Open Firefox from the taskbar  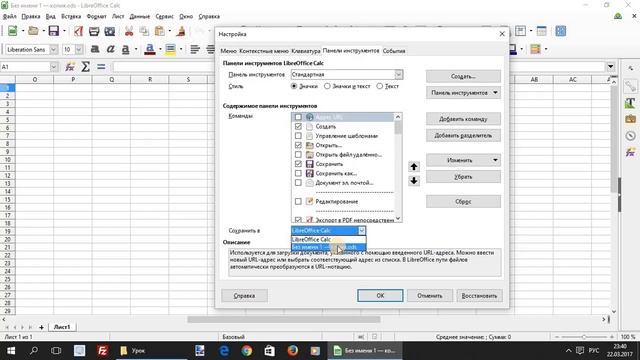292,351
